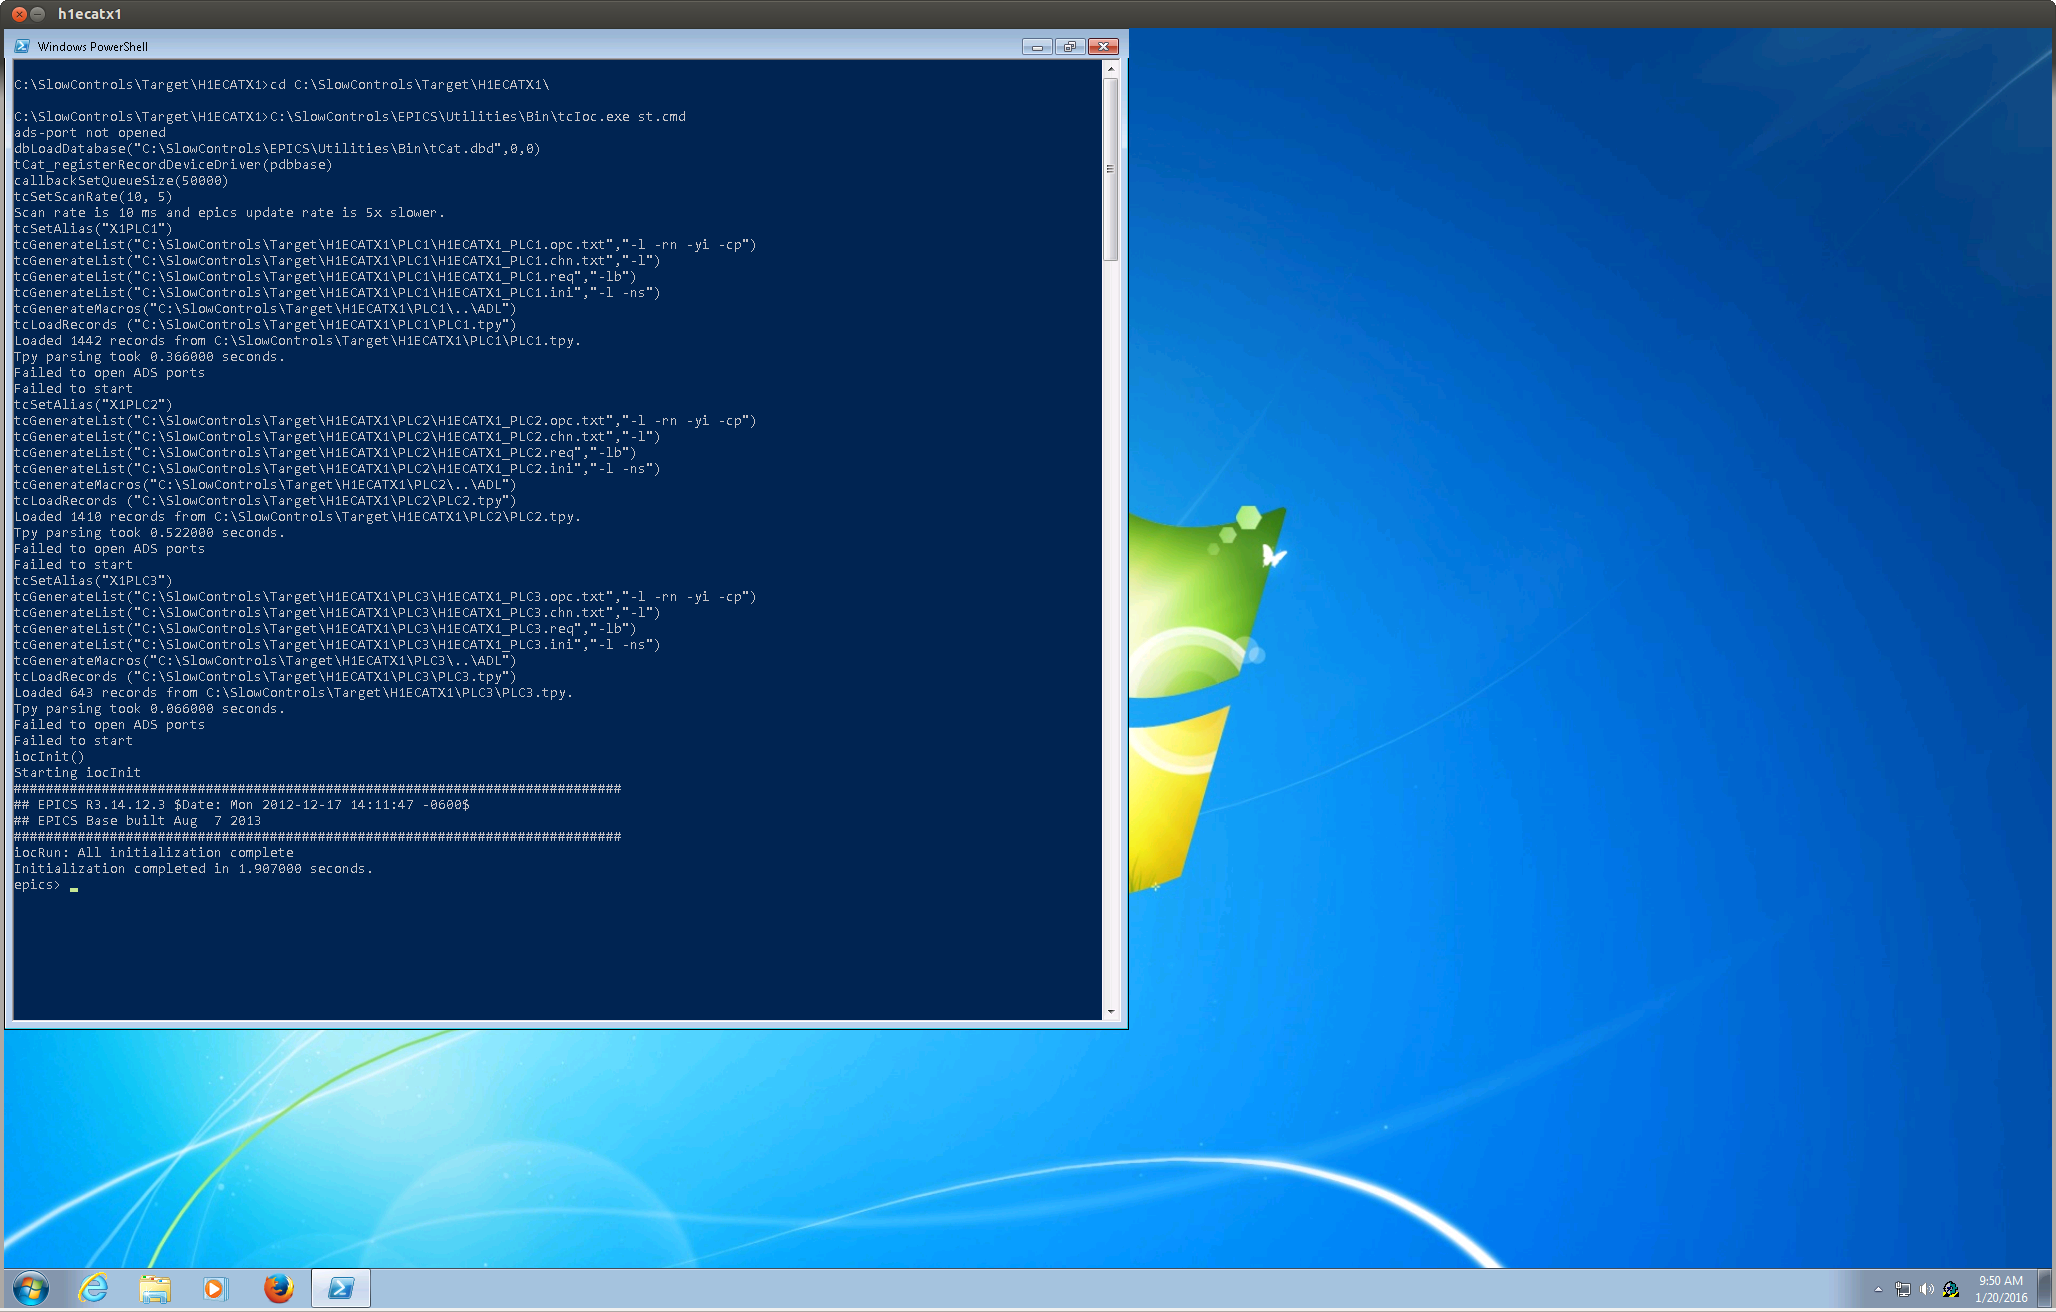Click the Windows PowerShell title bar text
Screen dimensions: 2056x1312
(x=92, y=46)
